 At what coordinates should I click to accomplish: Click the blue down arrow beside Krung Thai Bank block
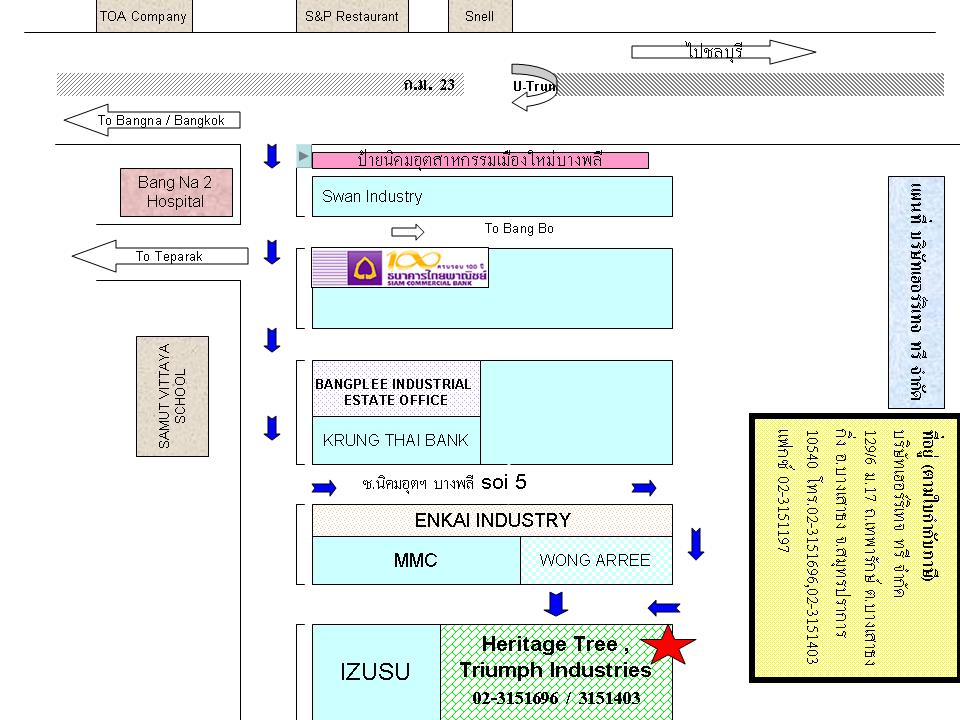(272, 428)
